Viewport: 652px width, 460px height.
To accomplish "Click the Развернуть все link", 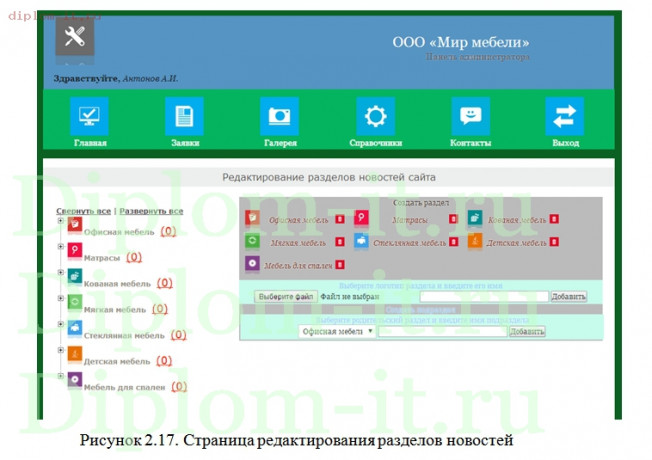I will (151, 211).
